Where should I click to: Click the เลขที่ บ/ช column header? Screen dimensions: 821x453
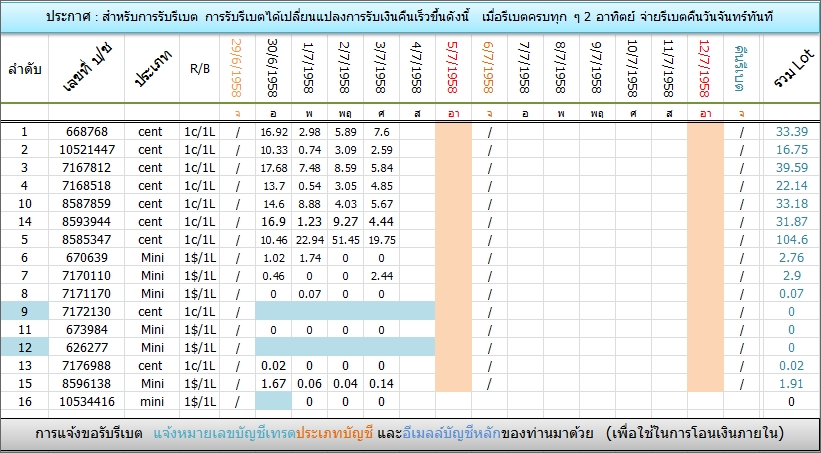pos(87,69)
